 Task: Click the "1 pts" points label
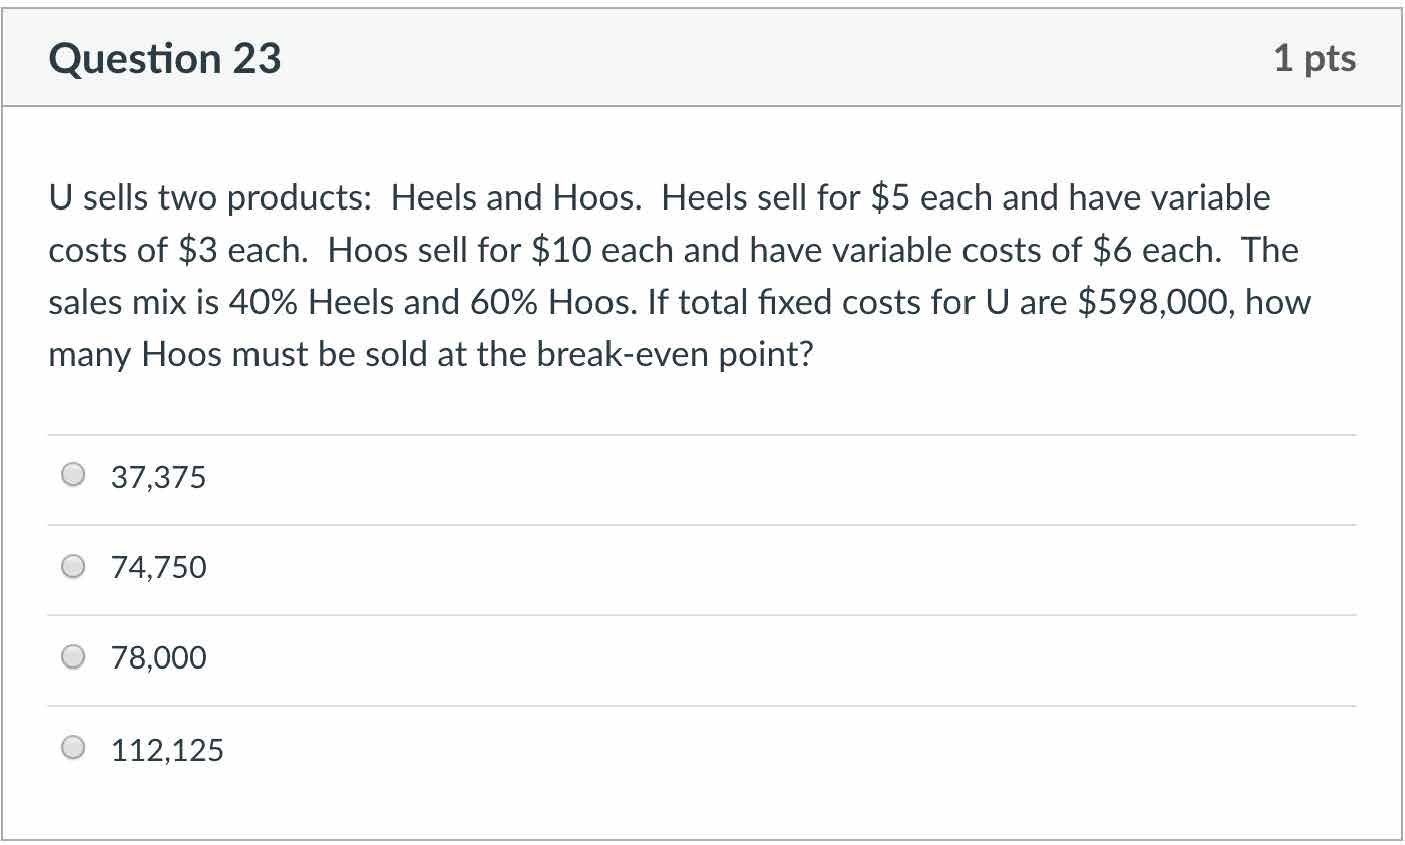(1314, 58)
